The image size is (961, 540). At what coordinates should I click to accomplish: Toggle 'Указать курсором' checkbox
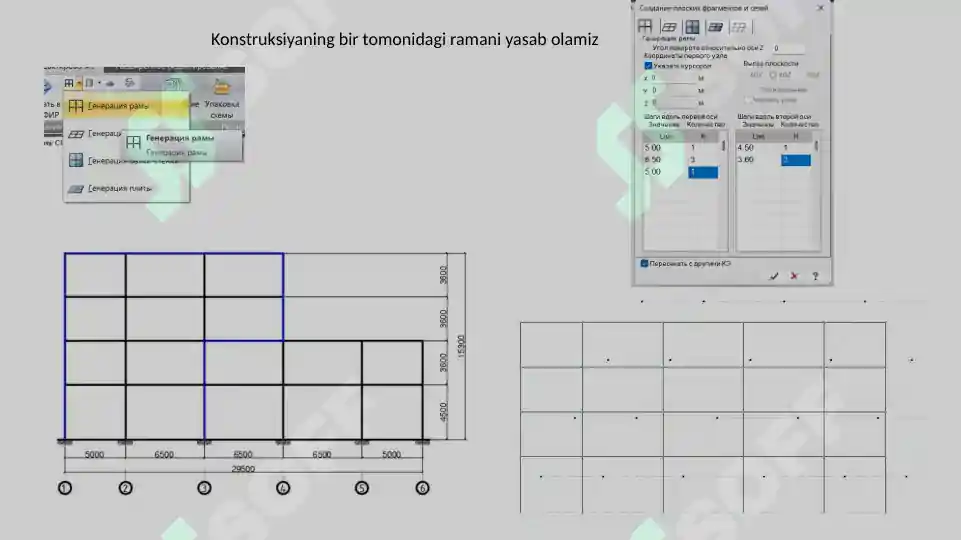[x=648, y=66]
